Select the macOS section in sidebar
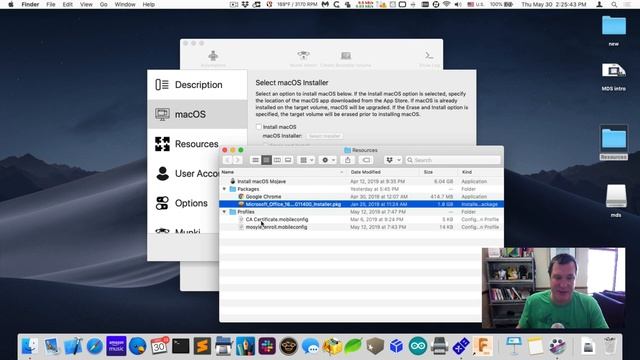This screenshot has width=640, height=360. click(x=197, y=114)
